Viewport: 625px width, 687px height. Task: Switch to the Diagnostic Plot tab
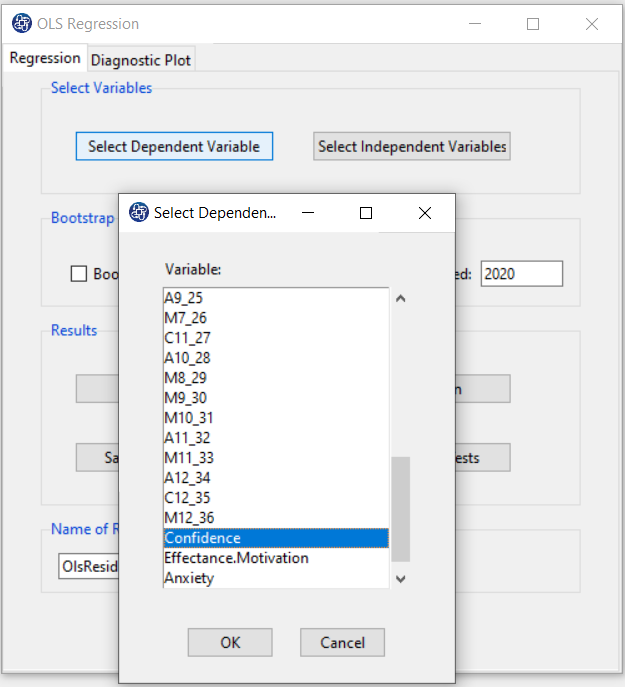[x=141, y=60]
